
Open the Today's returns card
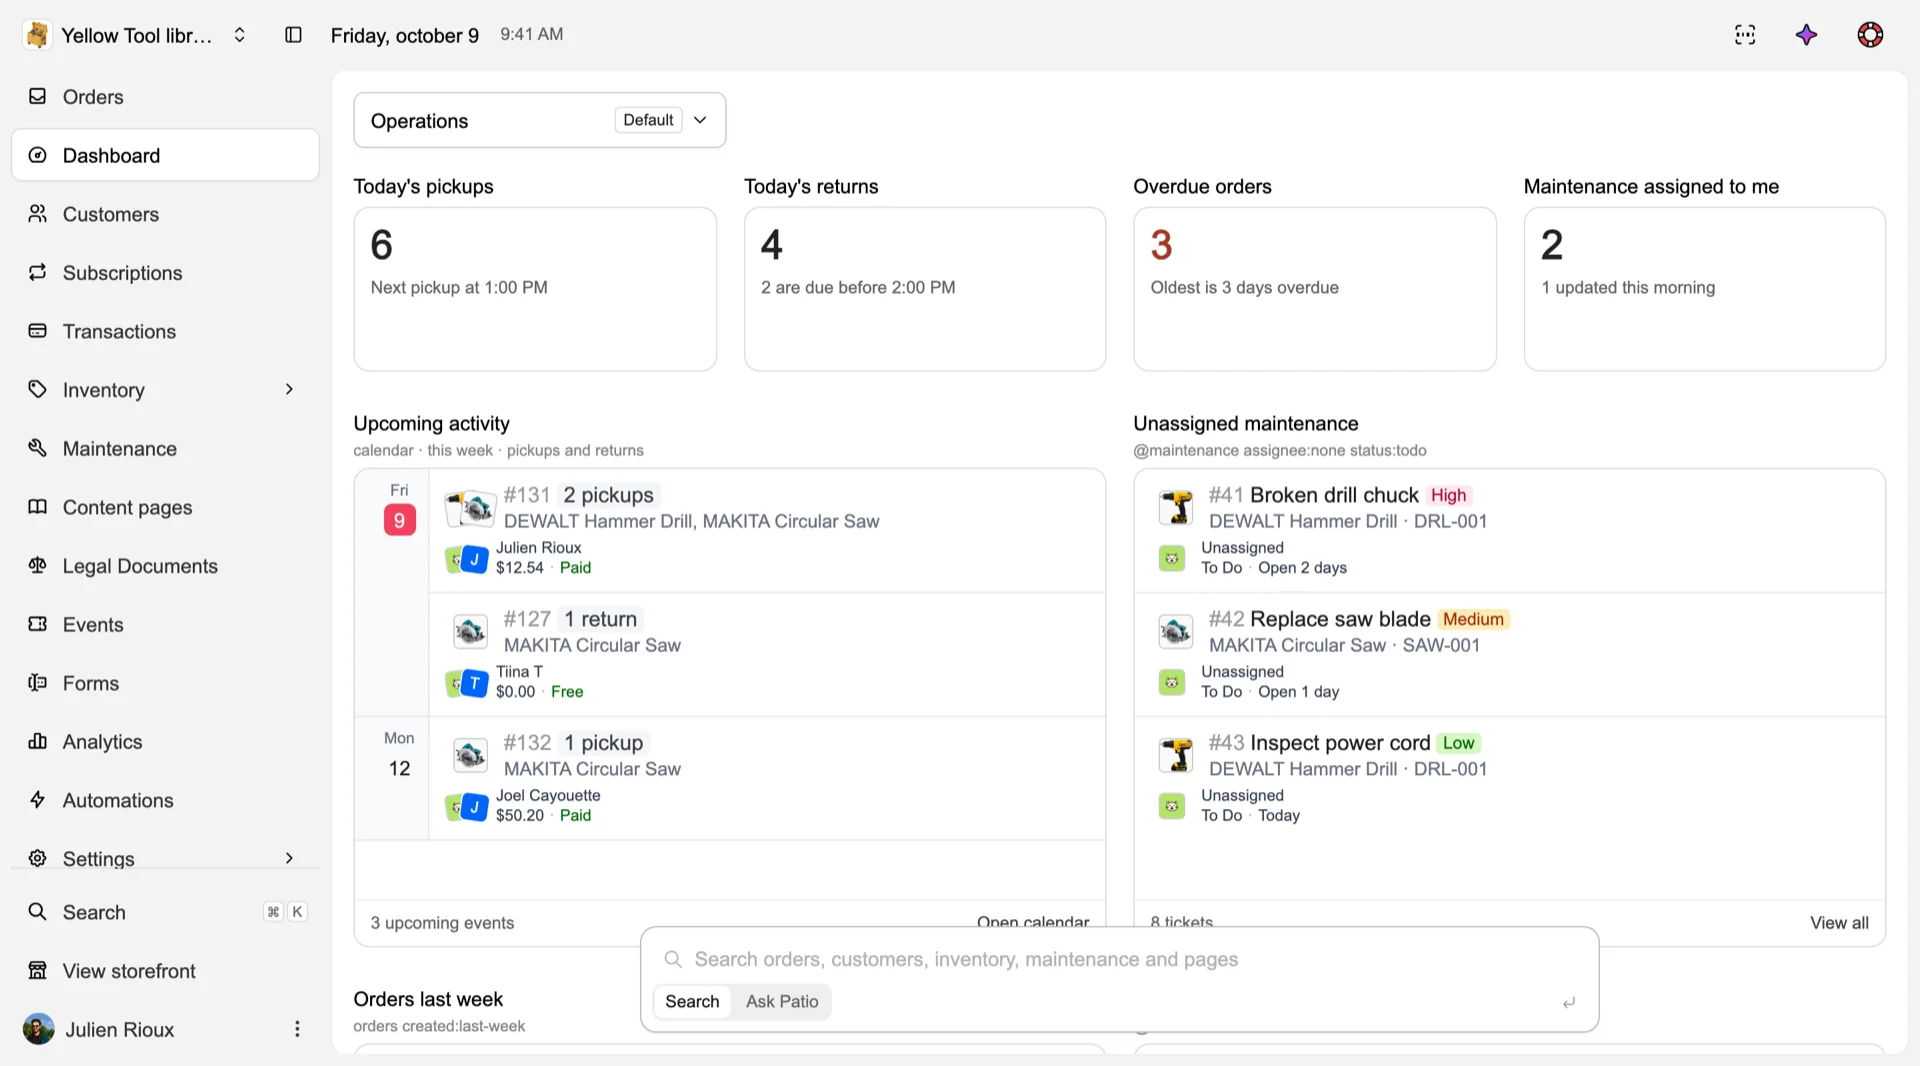point(925,289)
